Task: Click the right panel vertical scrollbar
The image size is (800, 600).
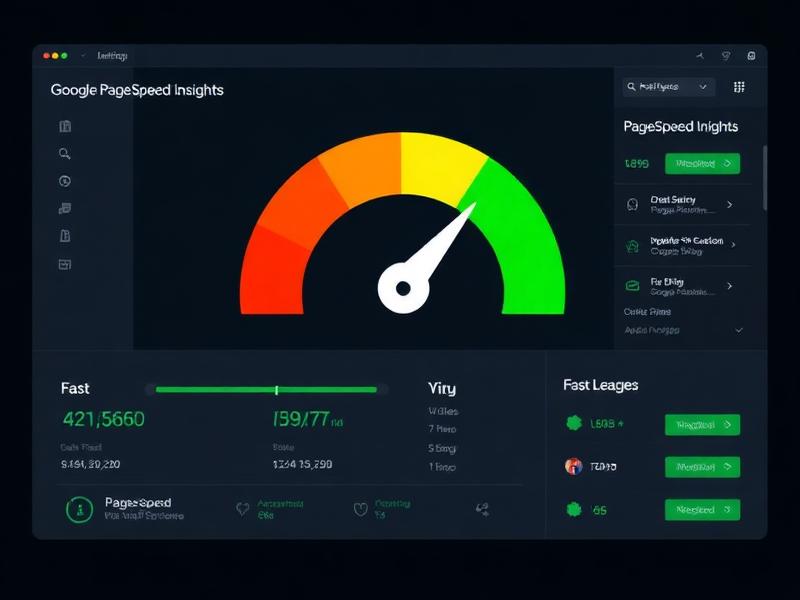Action: tap(764, 178)
